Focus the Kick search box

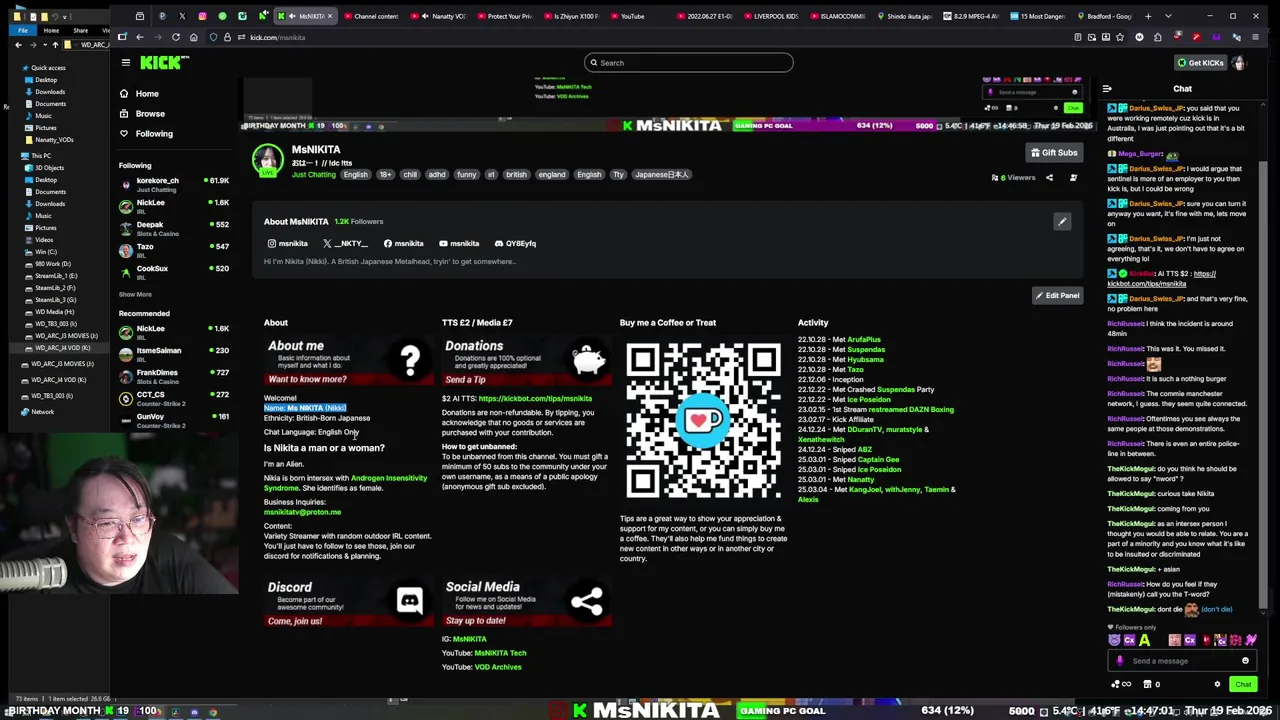[x=688, y=62]
